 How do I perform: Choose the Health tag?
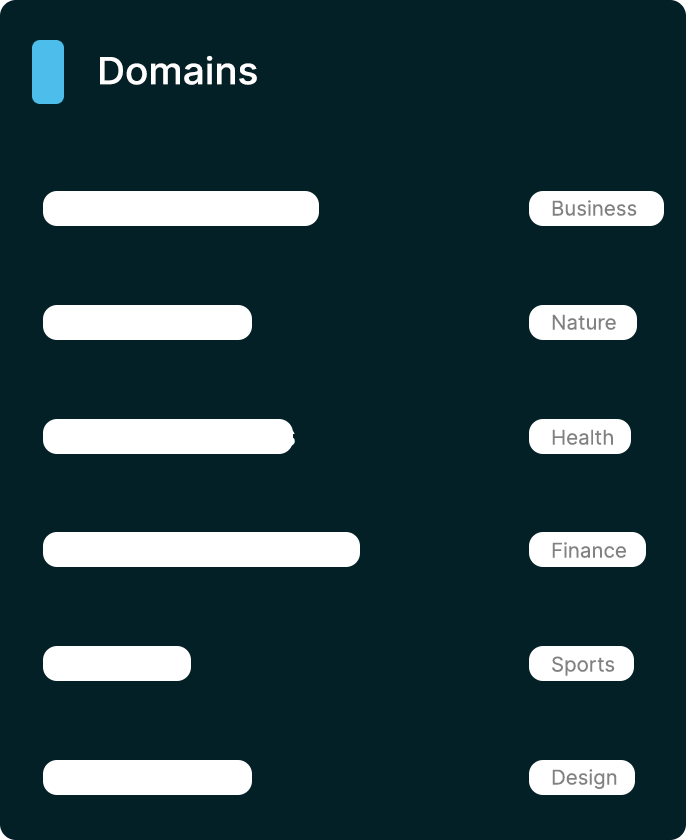point(579,437)
